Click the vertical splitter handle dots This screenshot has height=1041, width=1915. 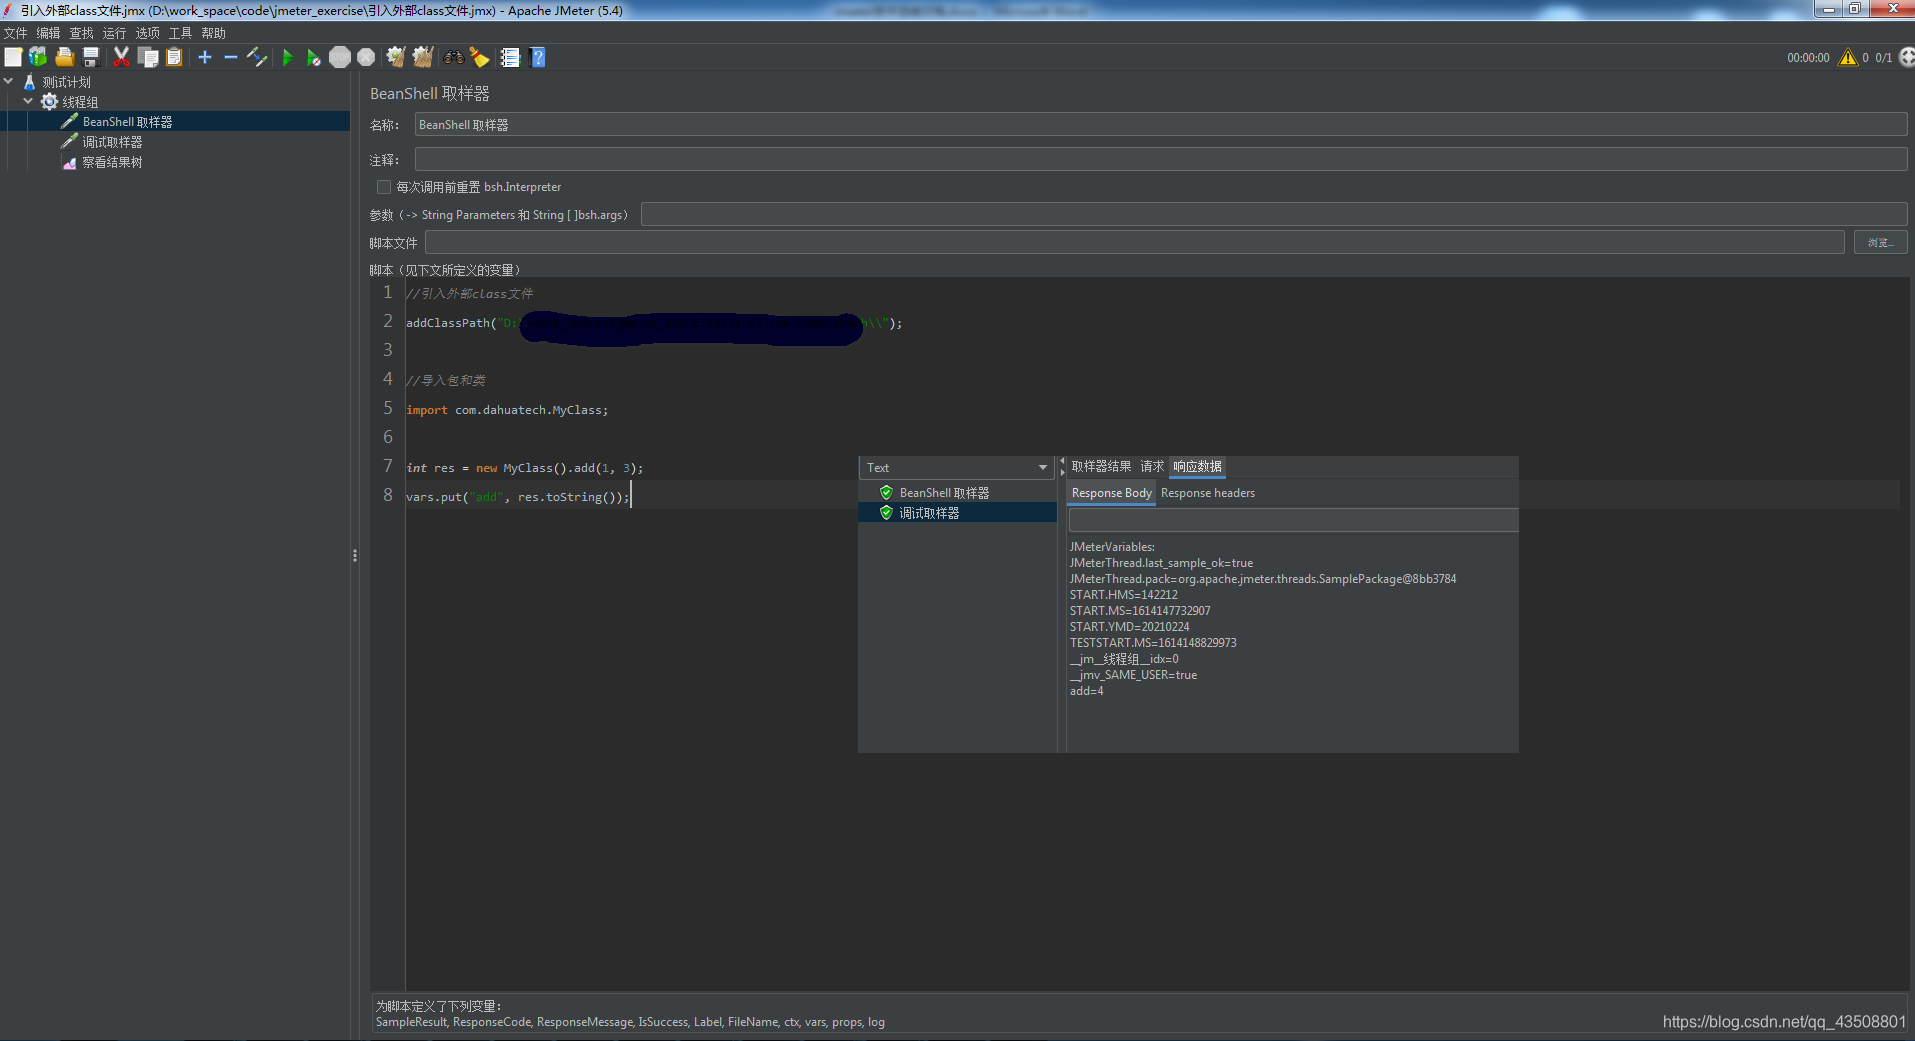[x=355, y=555]
